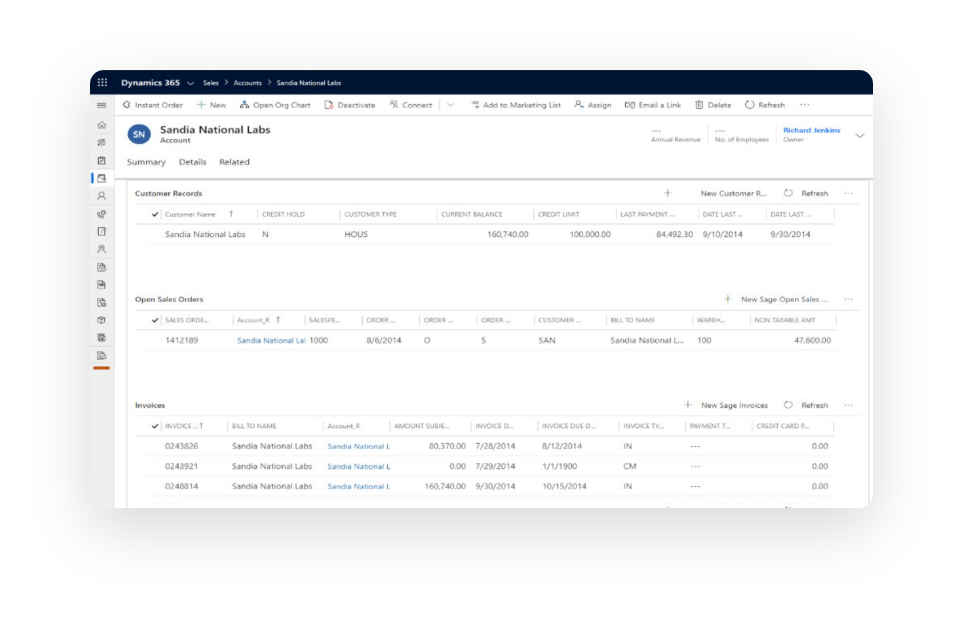Click the 160,740.00 current balance cell
This screenshot has width=963, height=618.
tap(507, 235)
